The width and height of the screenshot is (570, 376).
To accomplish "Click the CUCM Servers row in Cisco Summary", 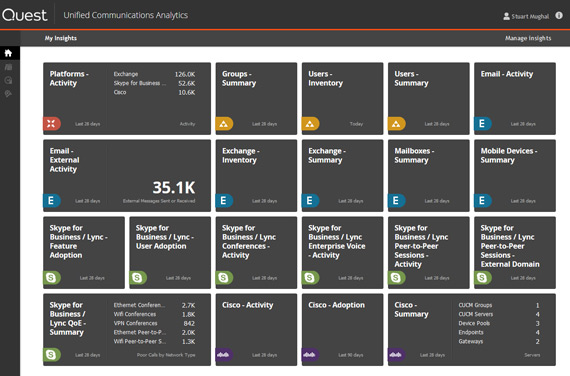I will [x=499, y=314].
